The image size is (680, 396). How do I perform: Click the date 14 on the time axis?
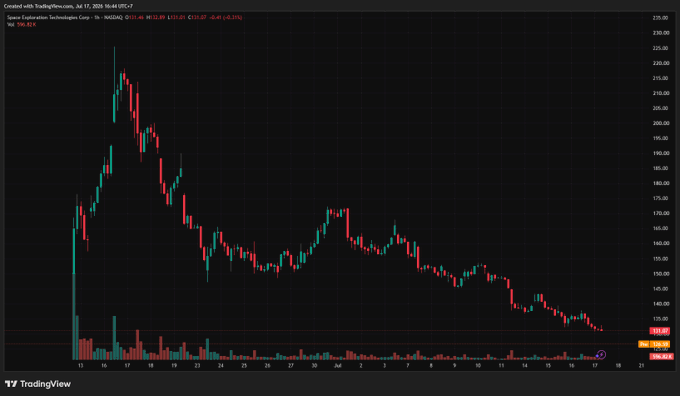(x=525, y=366)
